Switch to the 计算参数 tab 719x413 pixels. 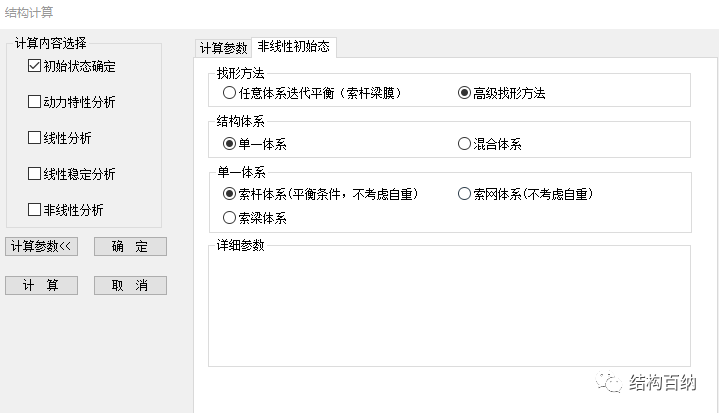223,48
